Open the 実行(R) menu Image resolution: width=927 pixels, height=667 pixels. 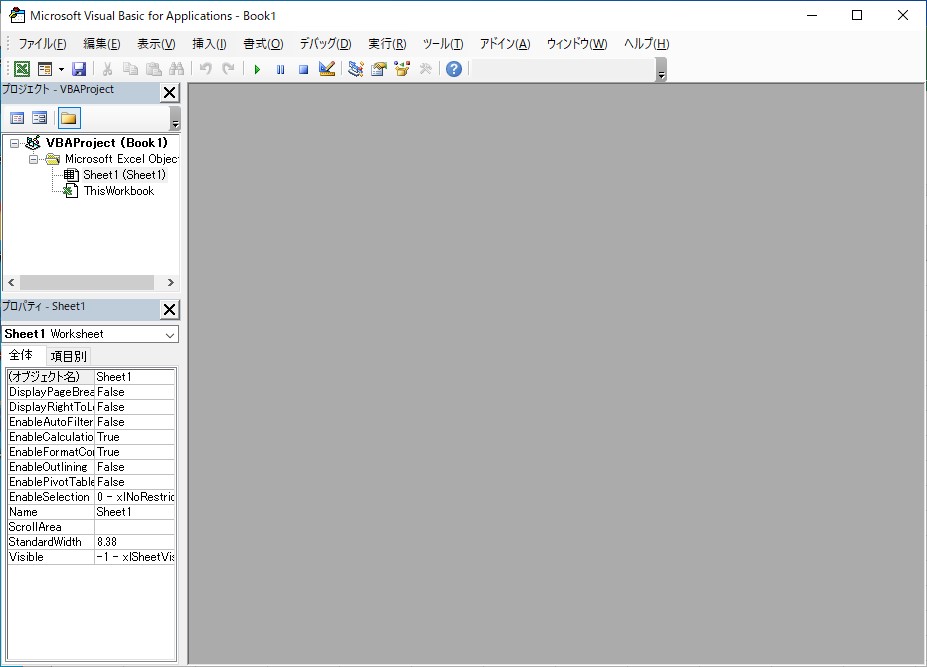[385, 43]
